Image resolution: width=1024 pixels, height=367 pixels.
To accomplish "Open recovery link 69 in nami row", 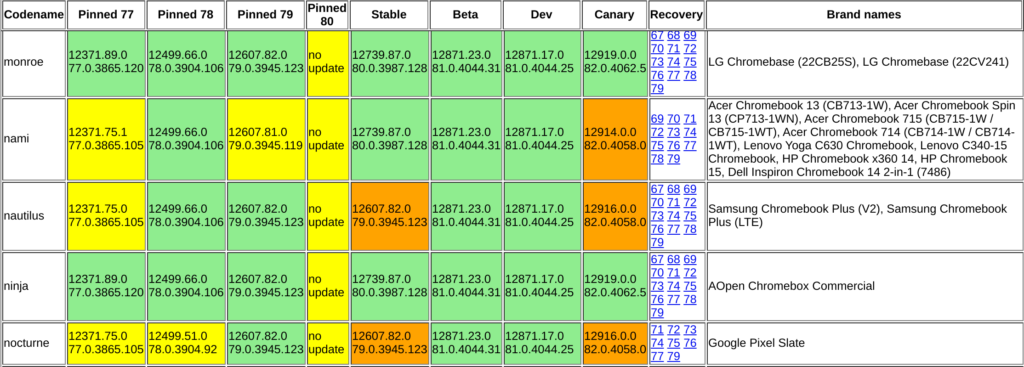I will (657, 119).
